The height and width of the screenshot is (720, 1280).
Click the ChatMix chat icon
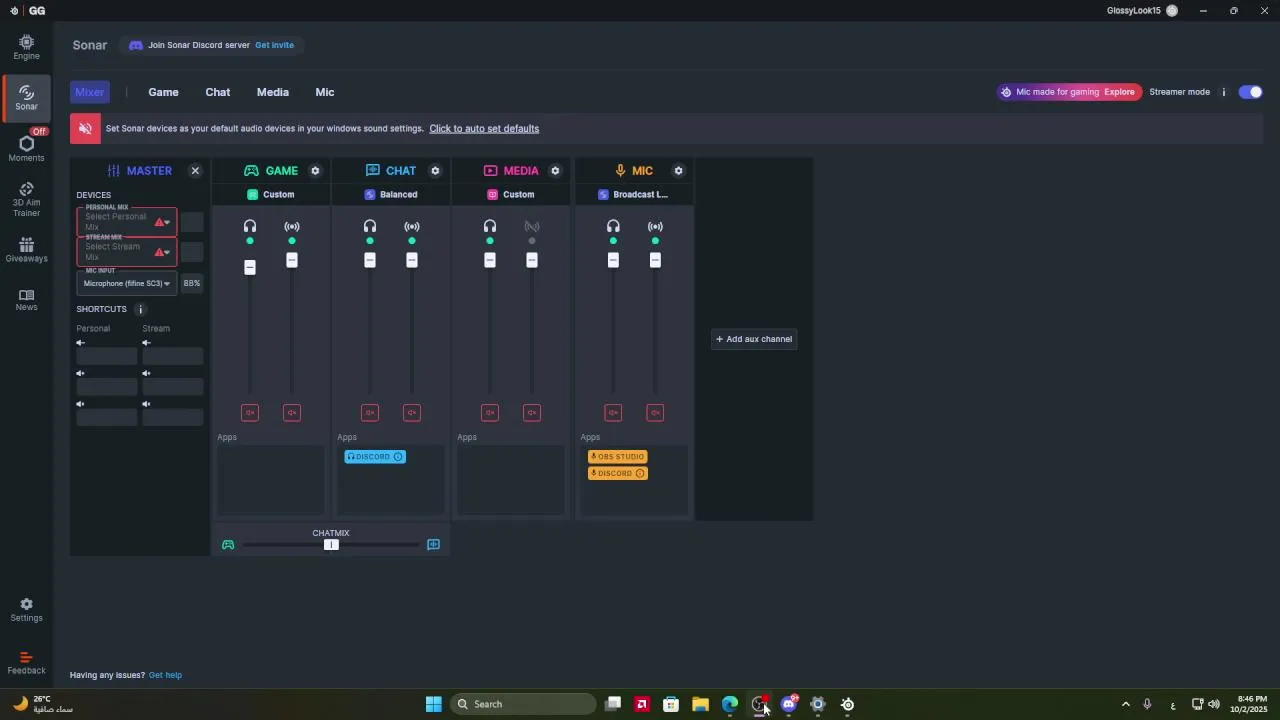click(x=433, y=545)
